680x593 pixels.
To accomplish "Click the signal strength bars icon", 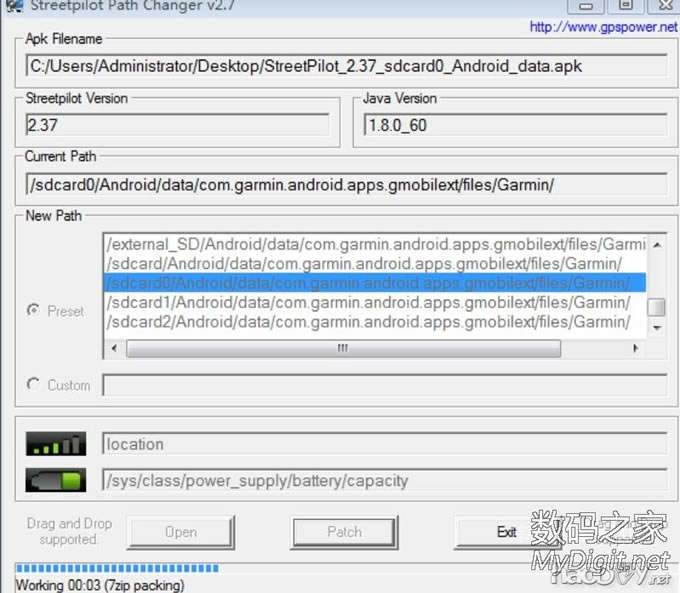I will [58, 444].
